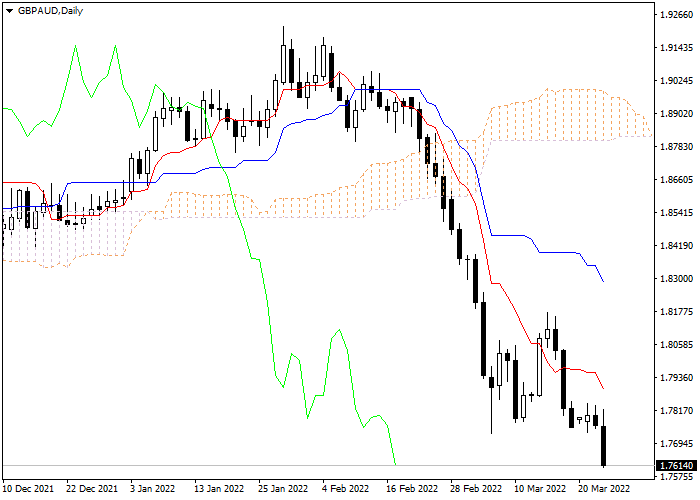Click price level 1.90245 on the axis
The image size is (700, 500).
677,81
